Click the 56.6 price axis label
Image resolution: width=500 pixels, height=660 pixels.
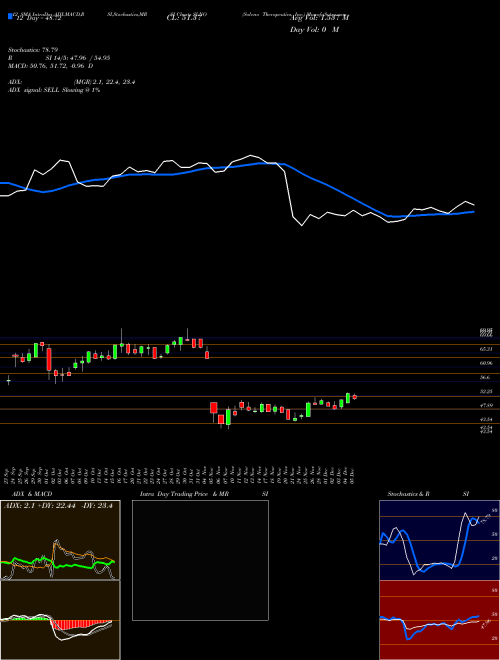485,378
